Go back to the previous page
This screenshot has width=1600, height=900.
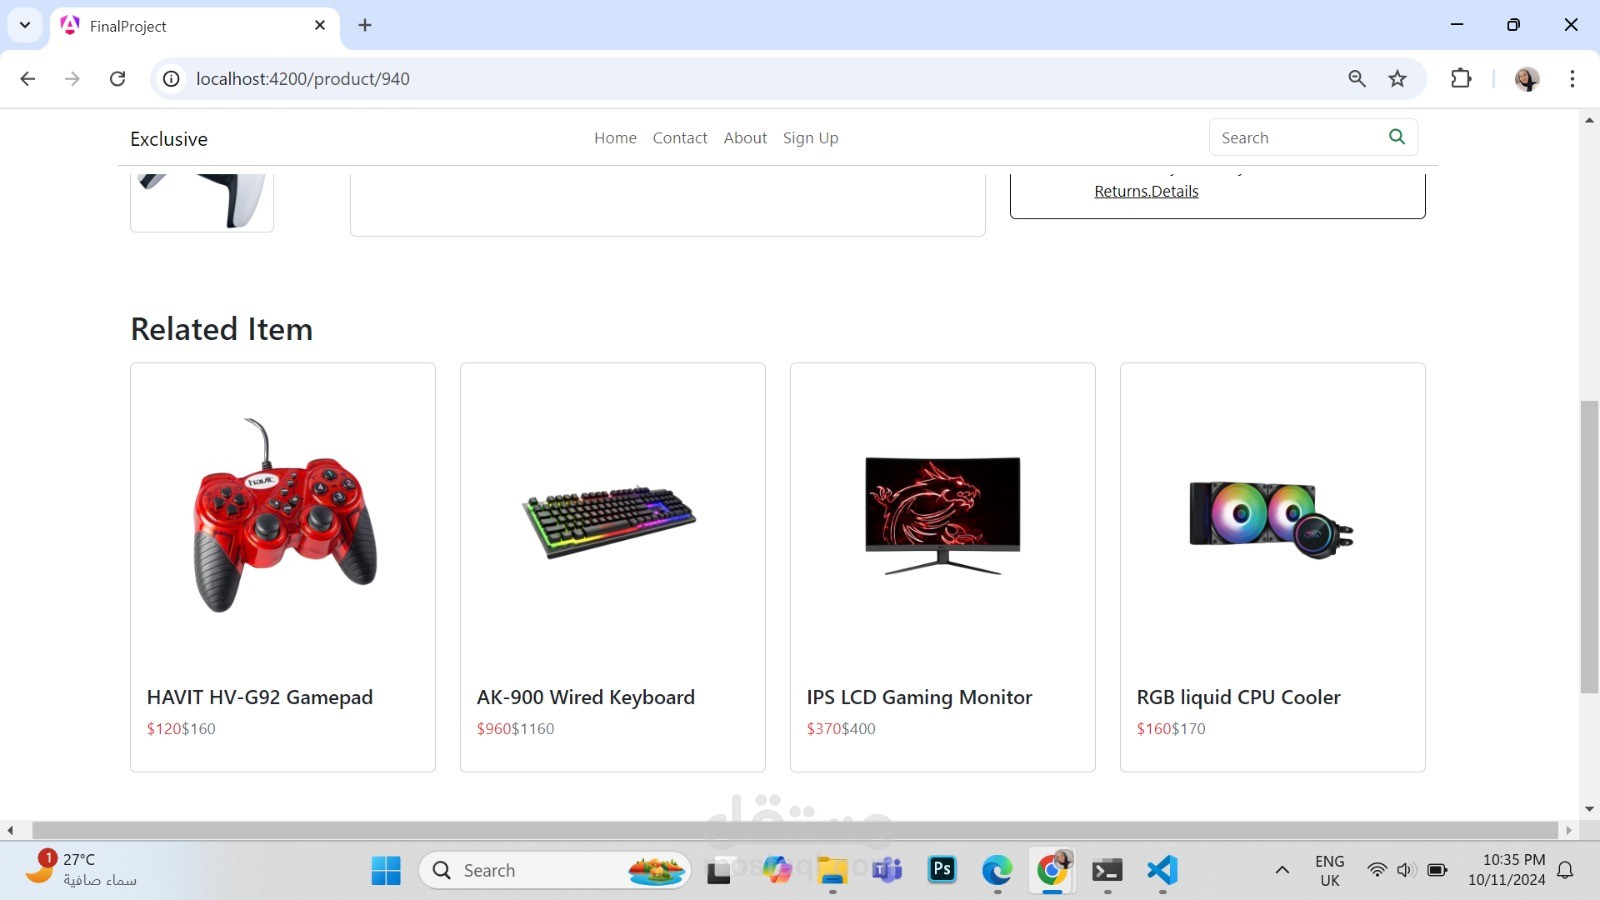(x=28, y=79)
